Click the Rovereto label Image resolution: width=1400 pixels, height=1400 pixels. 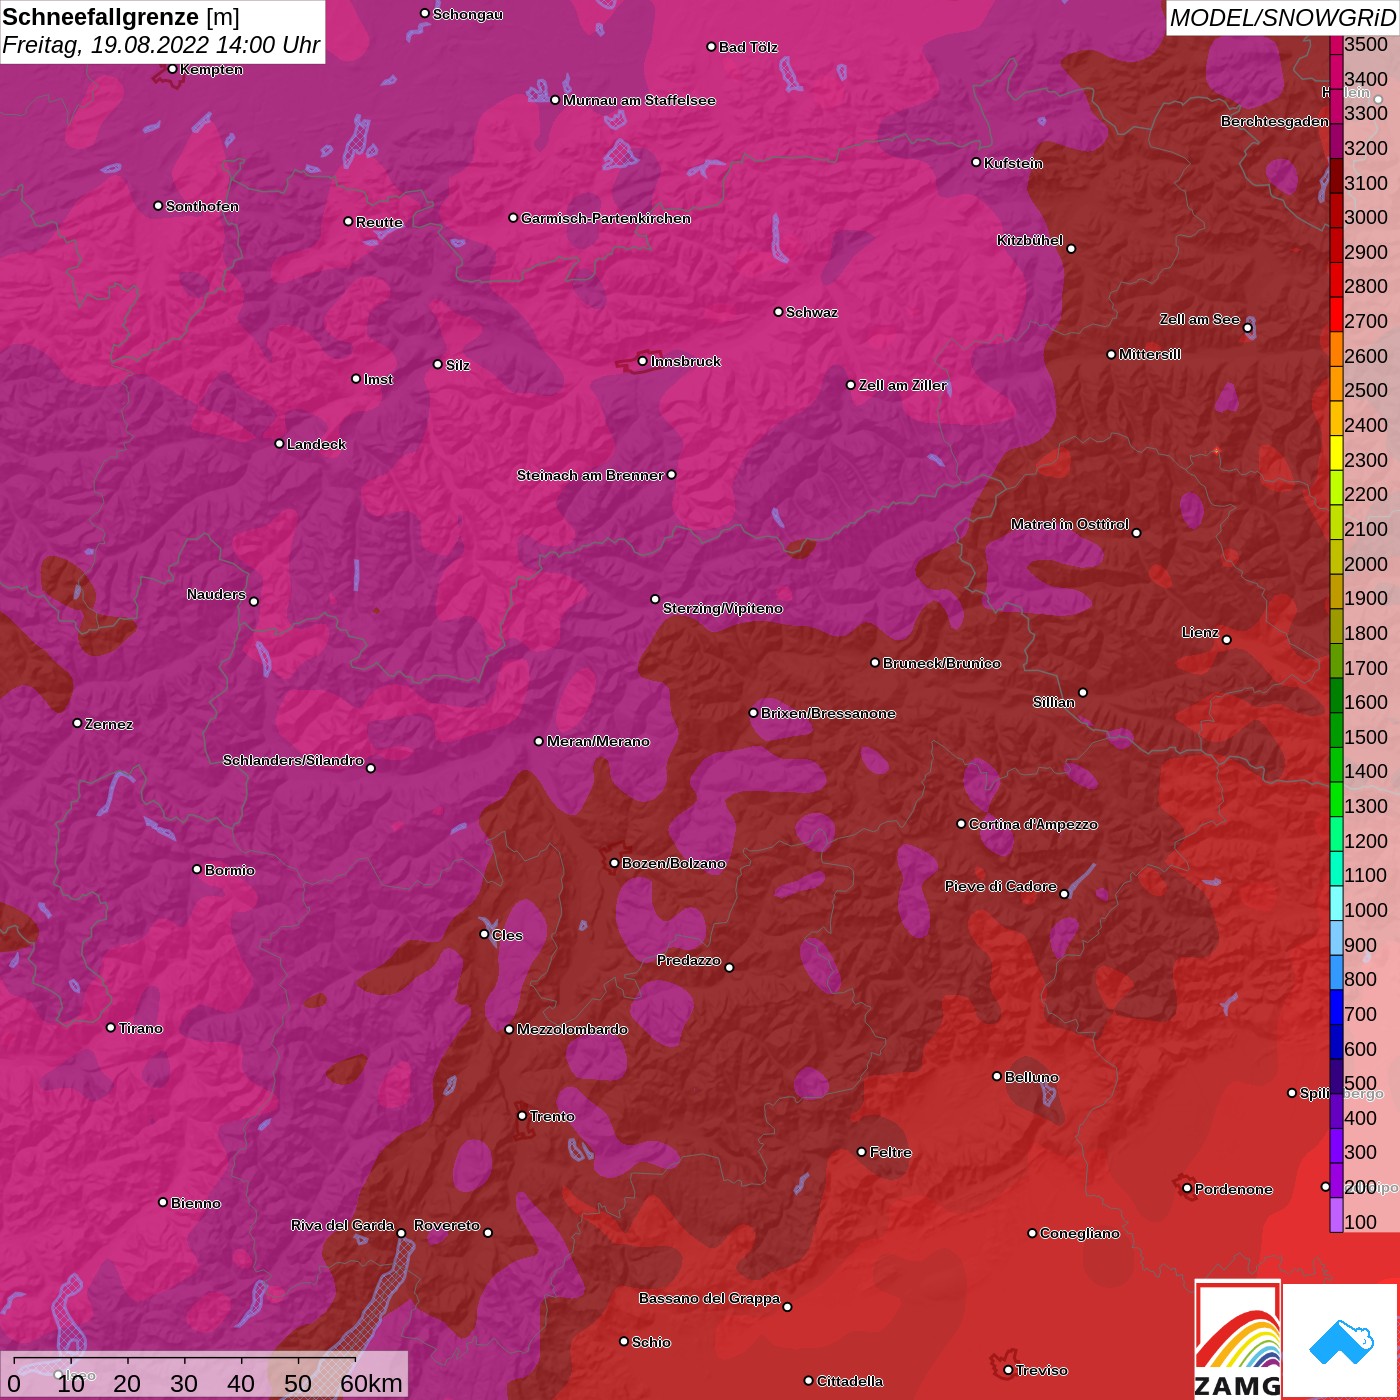447,1225
